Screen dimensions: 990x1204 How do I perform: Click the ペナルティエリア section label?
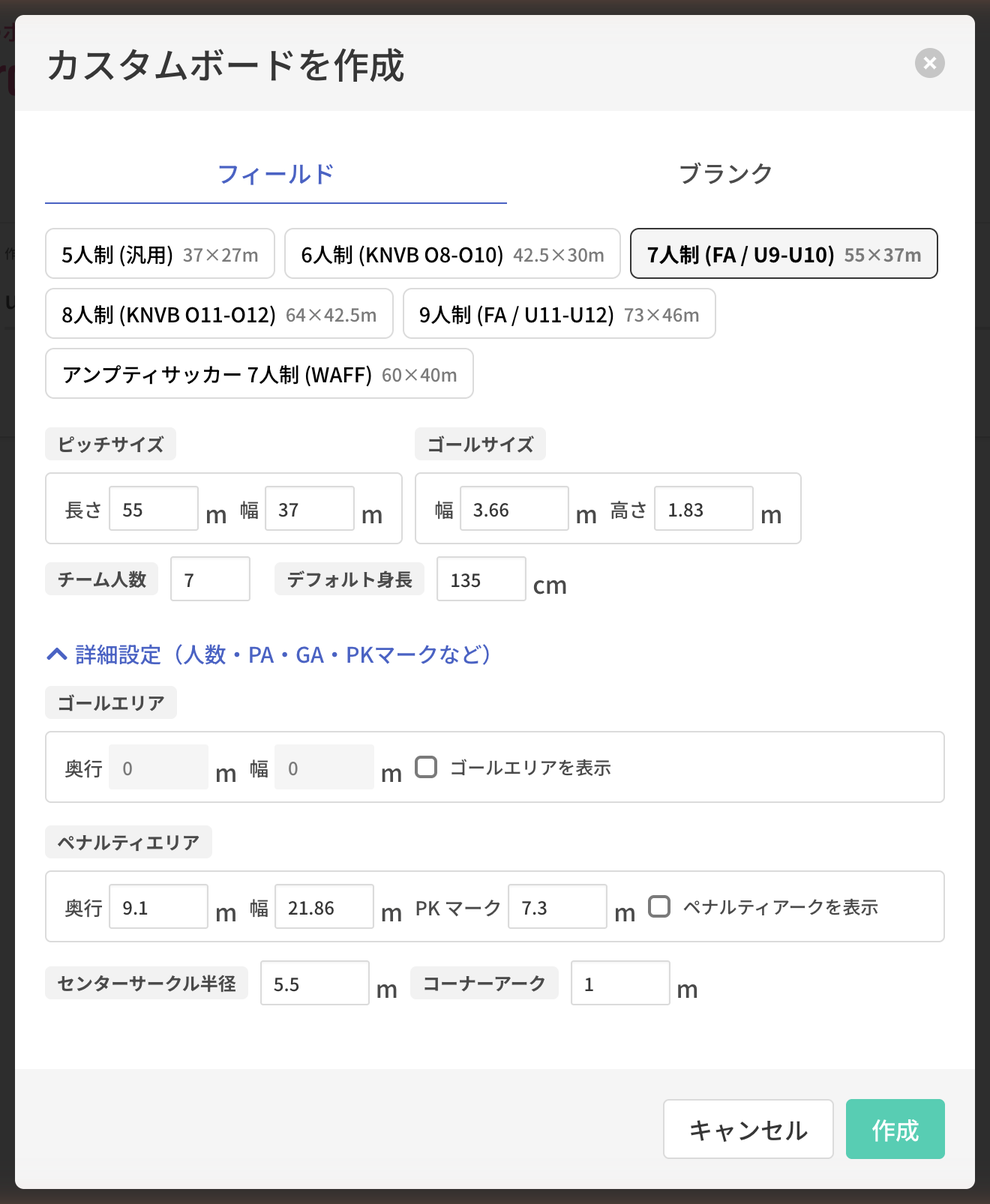(x=128, y=842)
